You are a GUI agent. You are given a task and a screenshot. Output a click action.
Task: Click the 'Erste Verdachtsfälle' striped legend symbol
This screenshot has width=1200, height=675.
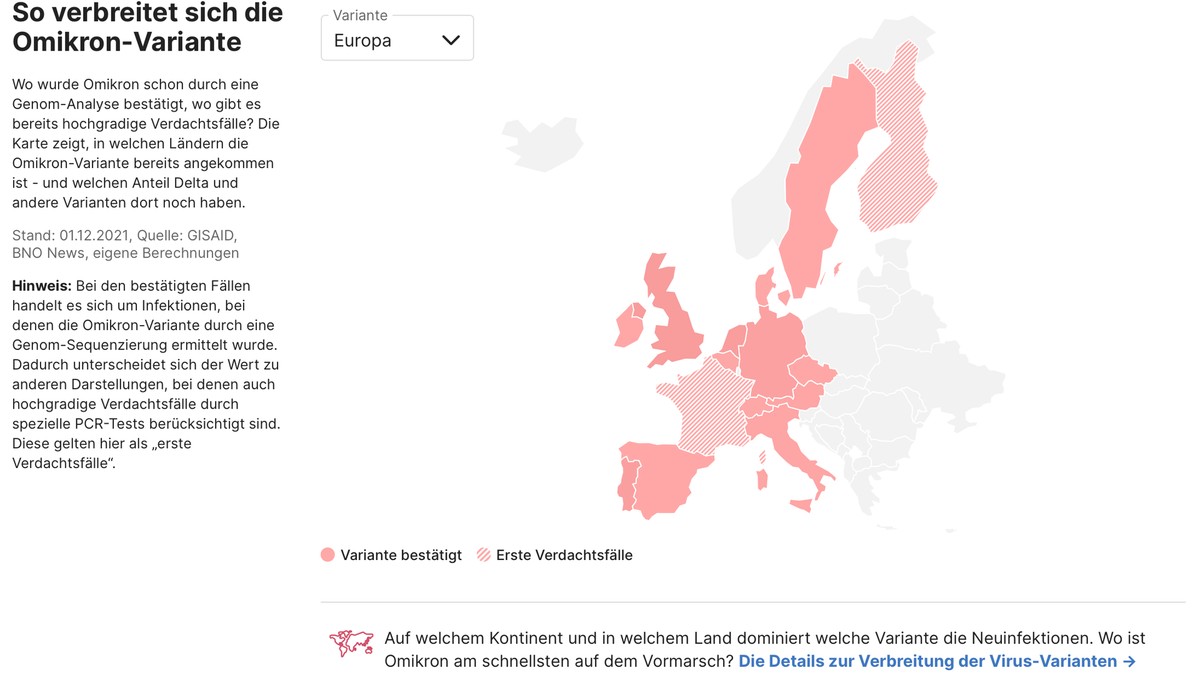(483, 554)
